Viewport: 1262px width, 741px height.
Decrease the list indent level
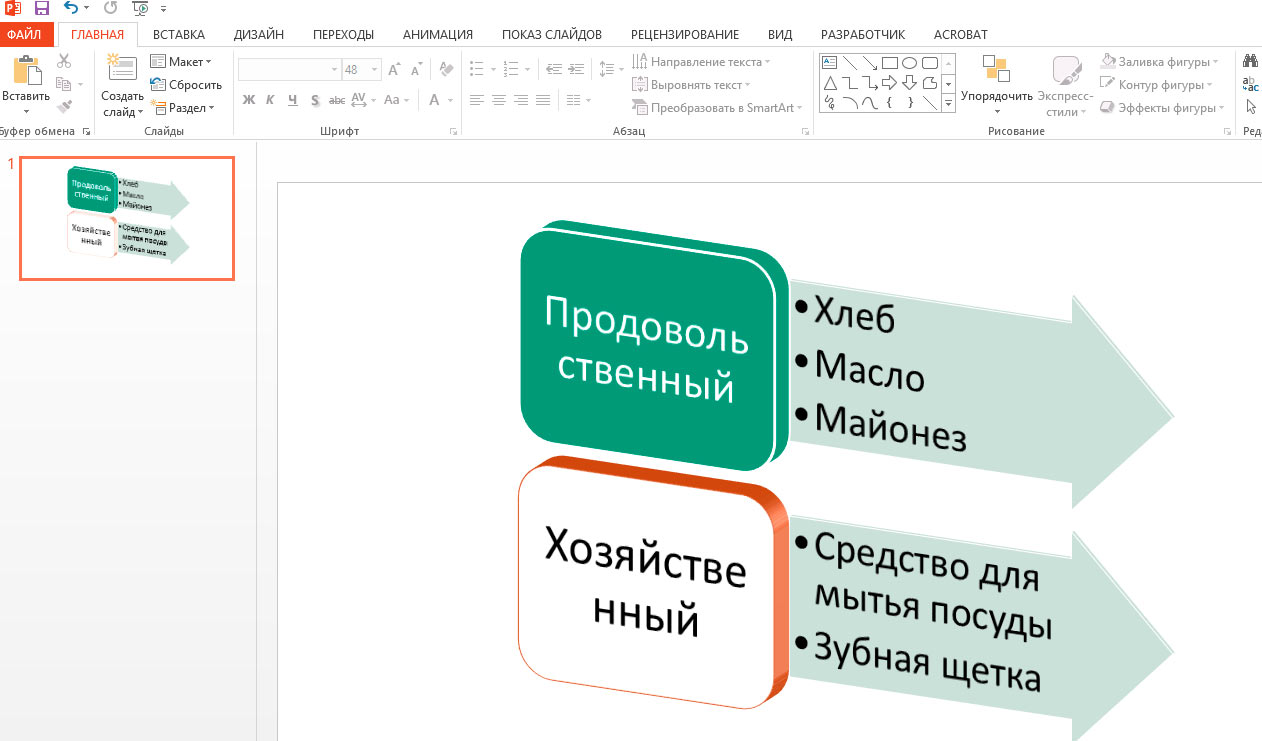coord(553,70)
